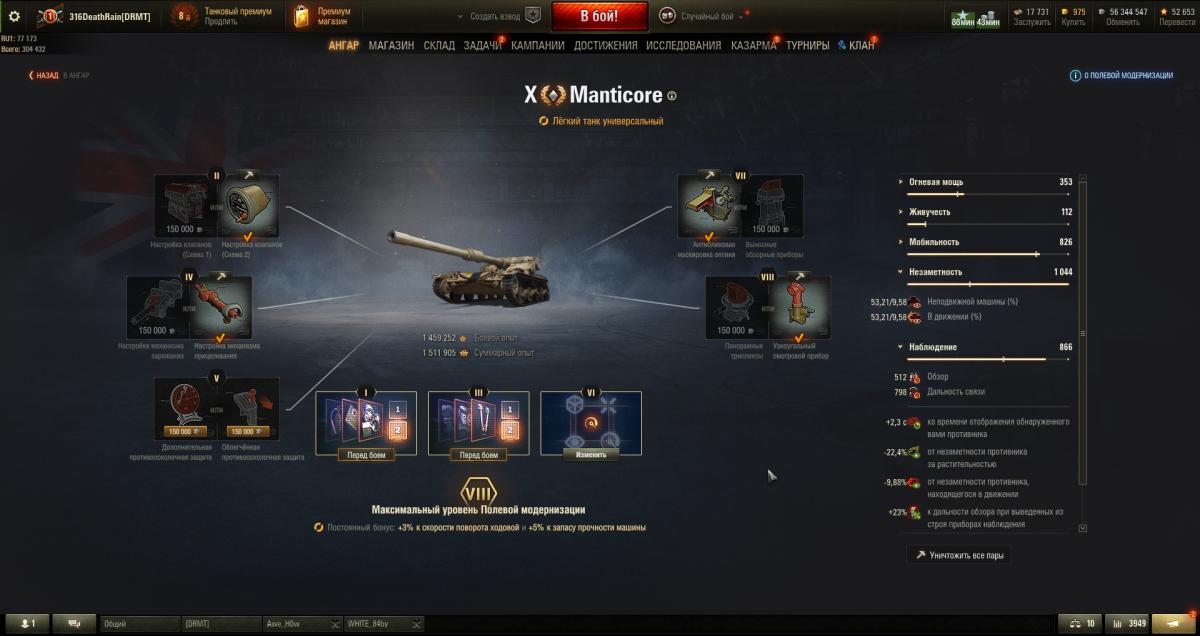Viewport: 1200px width, 636px height.
Task: Click the red В бой! button
Action: 600,16
